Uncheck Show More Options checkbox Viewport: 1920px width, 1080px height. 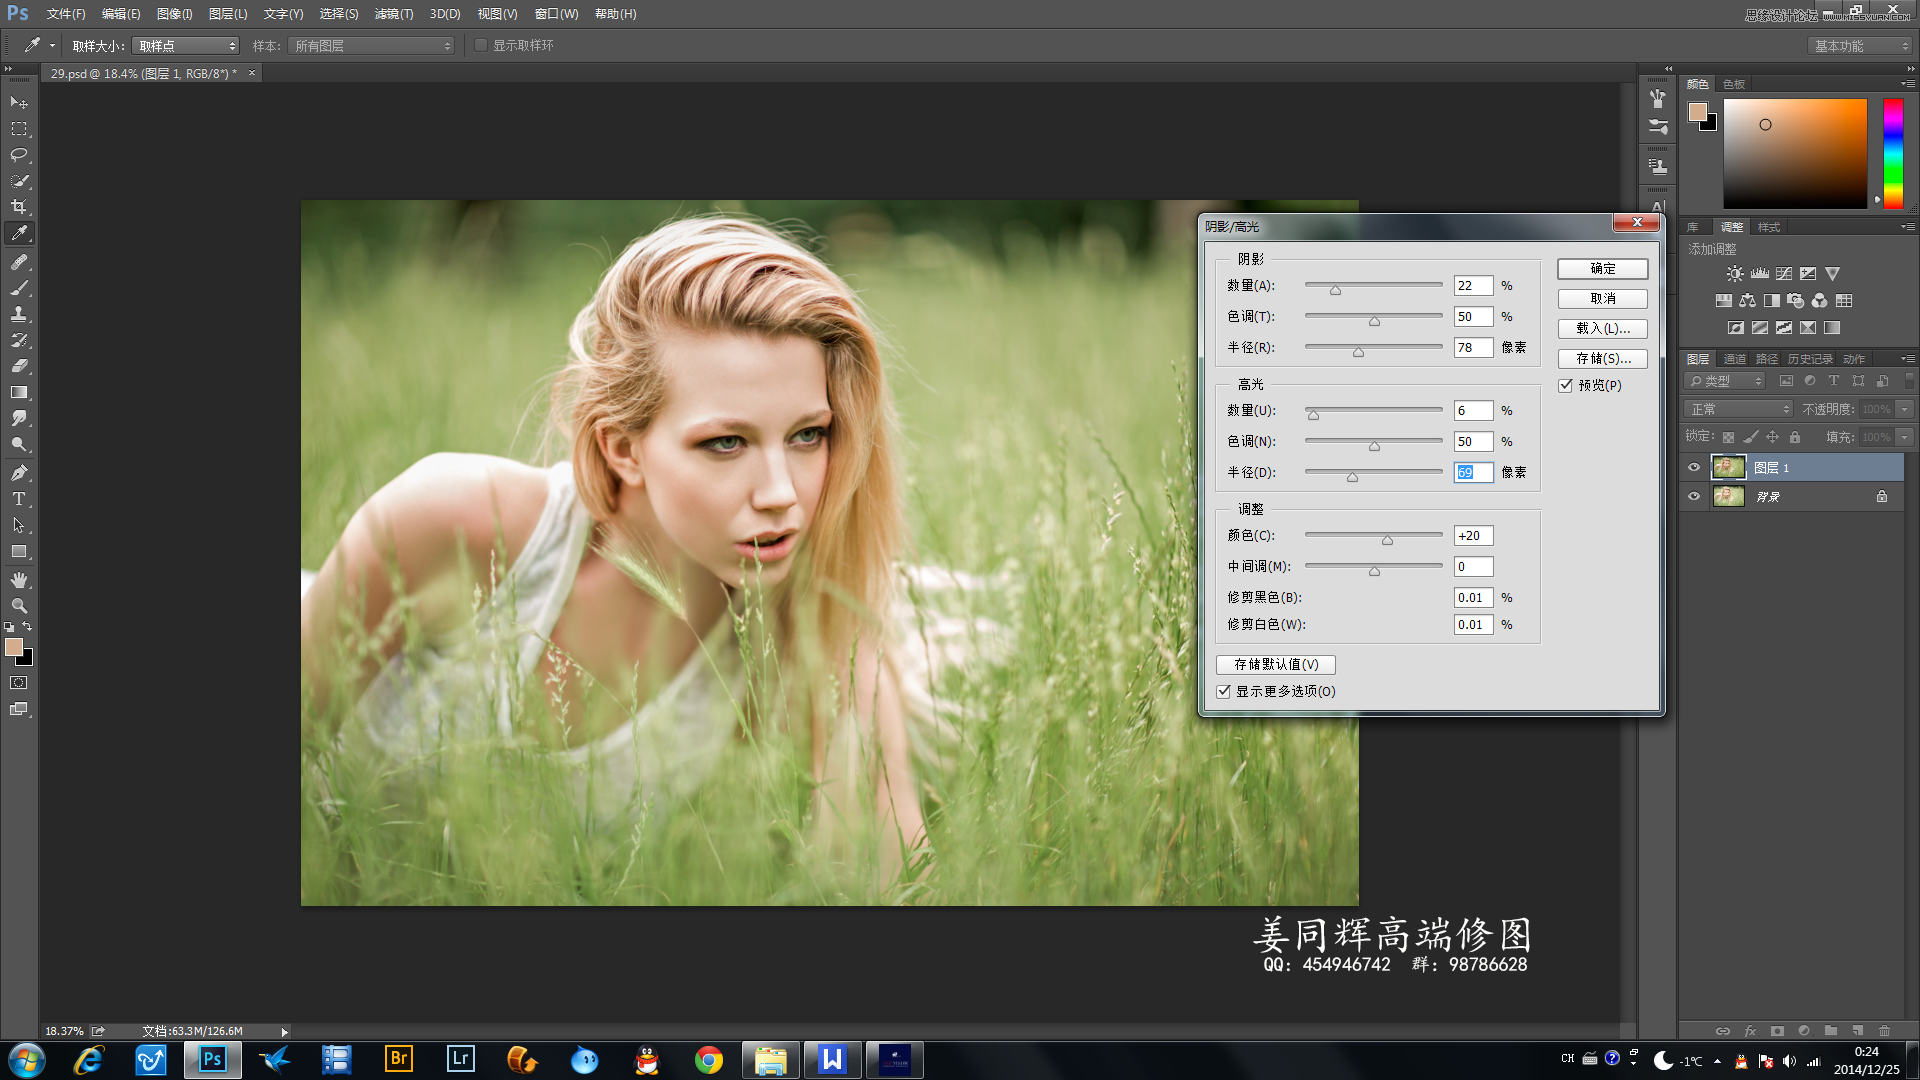[1224, 691]
